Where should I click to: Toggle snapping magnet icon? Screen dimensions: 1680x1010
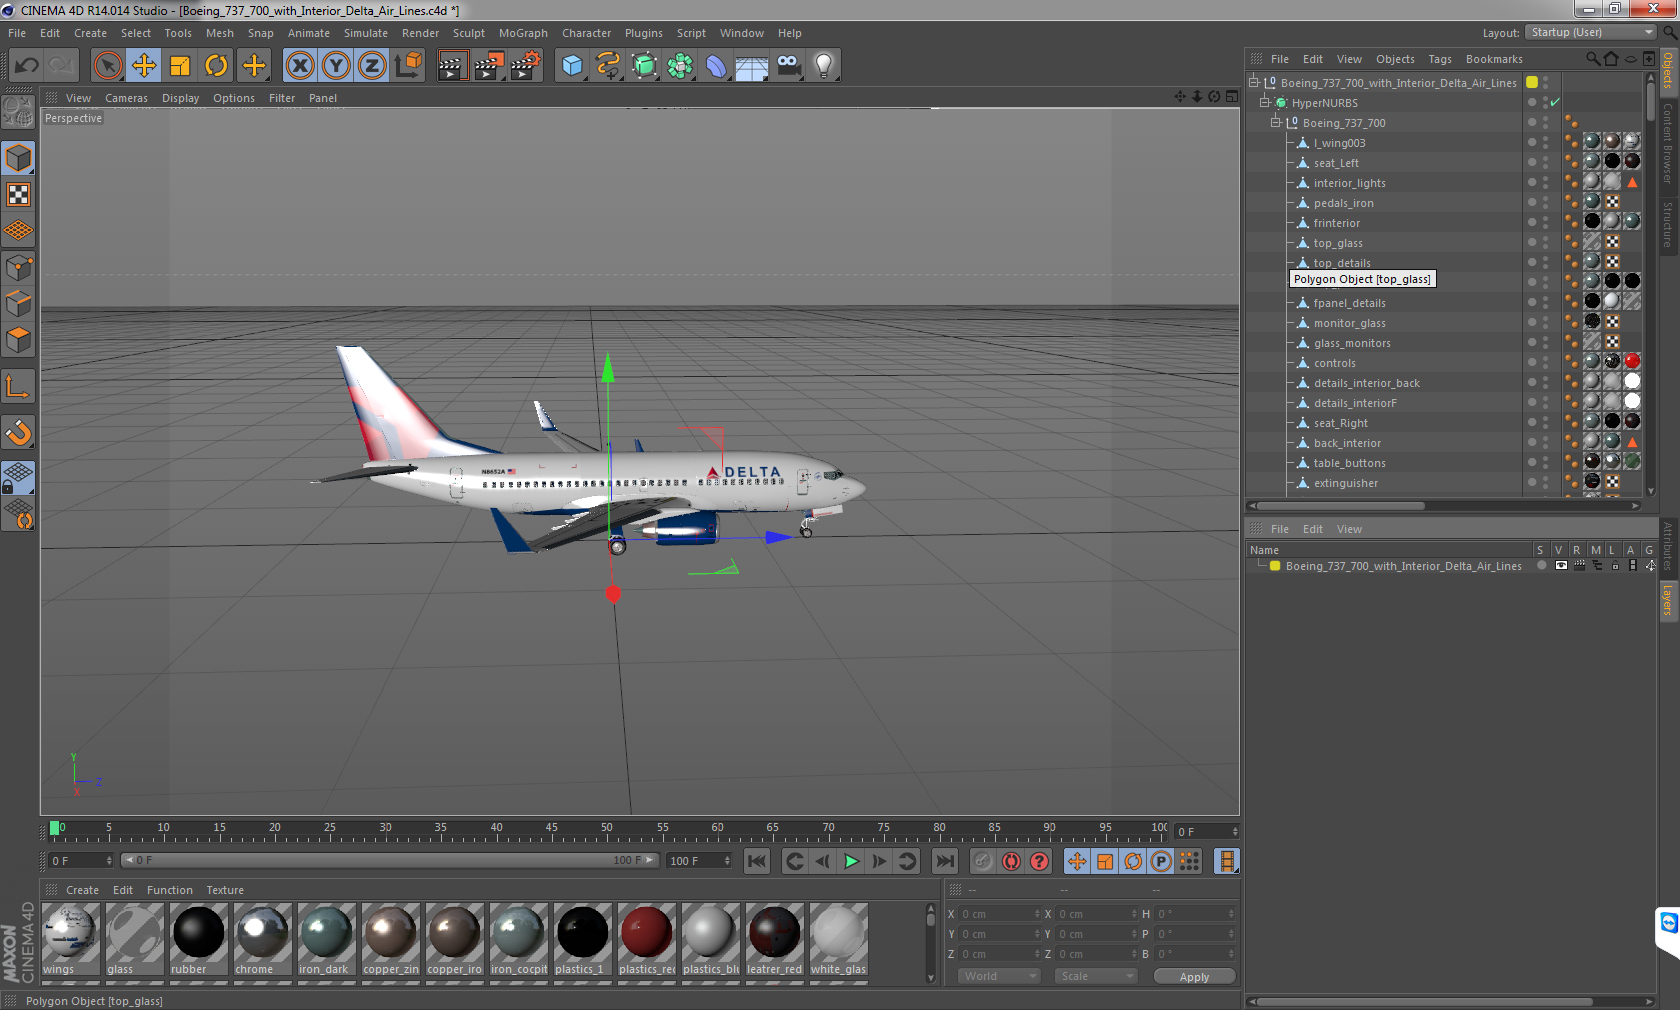coord(18,432)
